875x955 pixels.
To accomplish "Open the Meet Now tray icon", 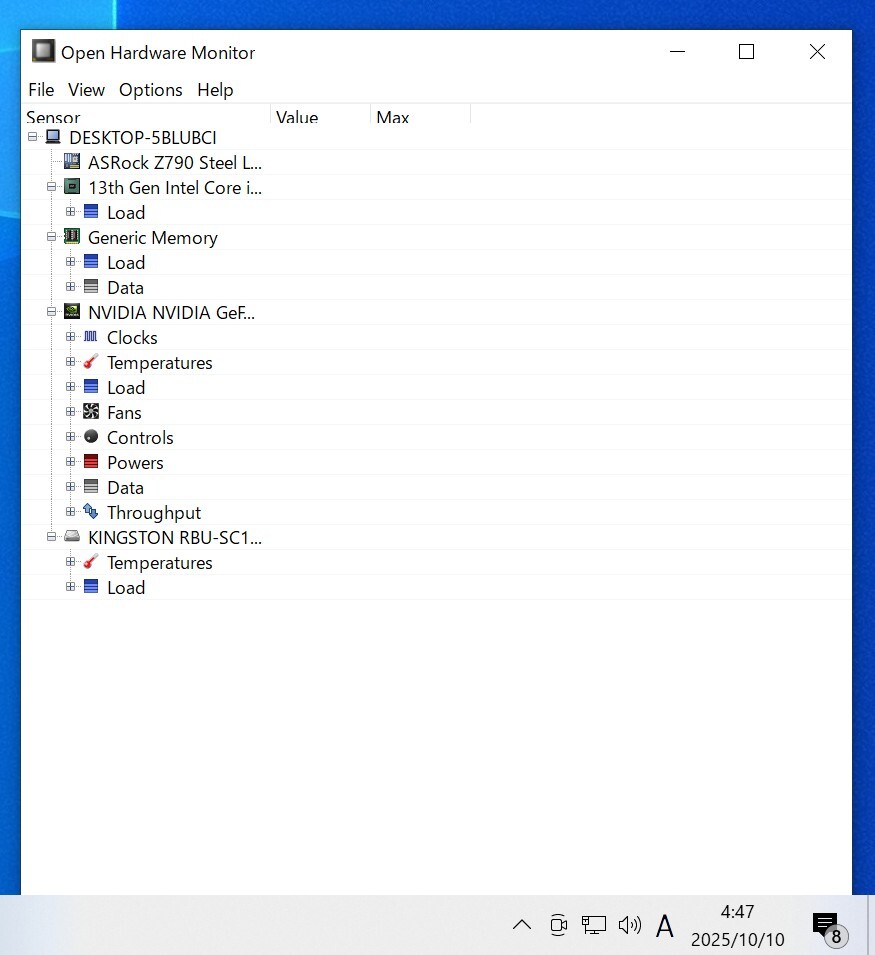I will click(558, 925).
